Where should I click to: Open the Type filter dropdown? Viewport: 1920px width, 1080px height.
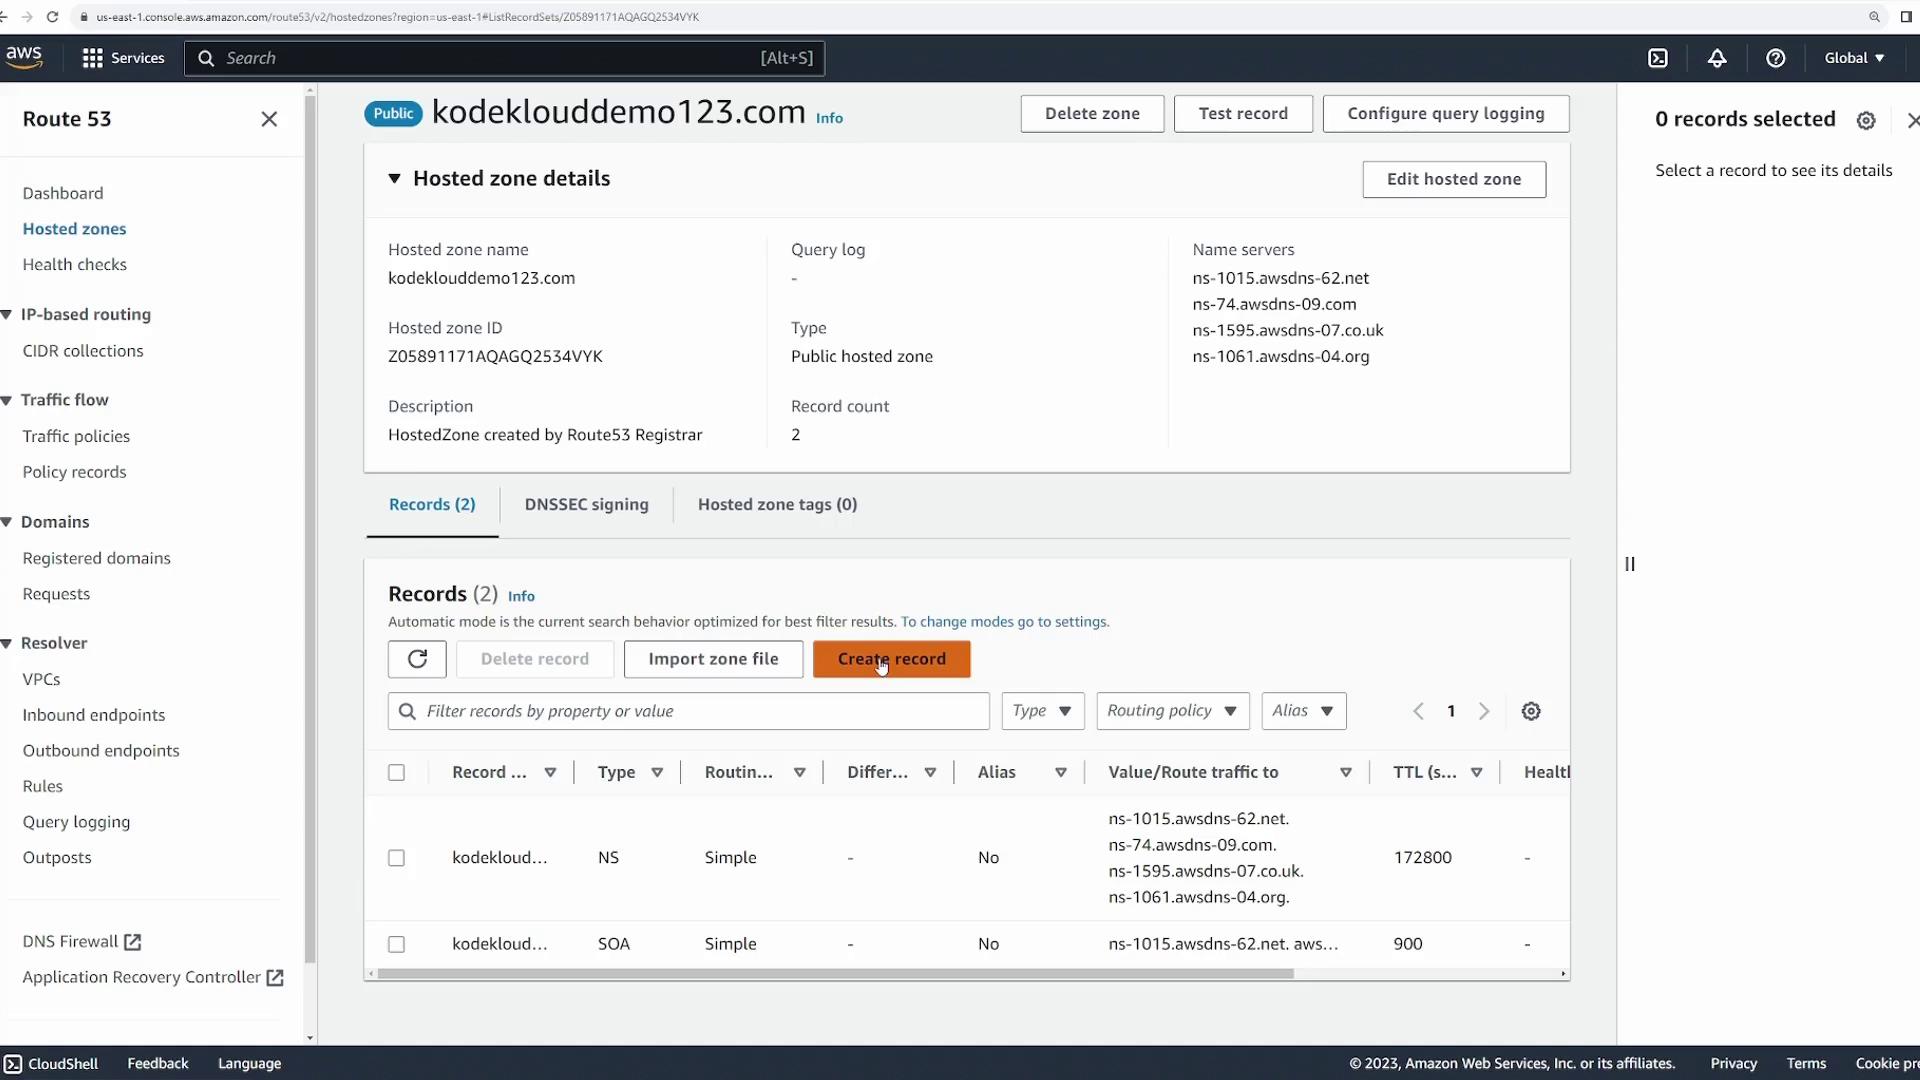click(1043, 711)
